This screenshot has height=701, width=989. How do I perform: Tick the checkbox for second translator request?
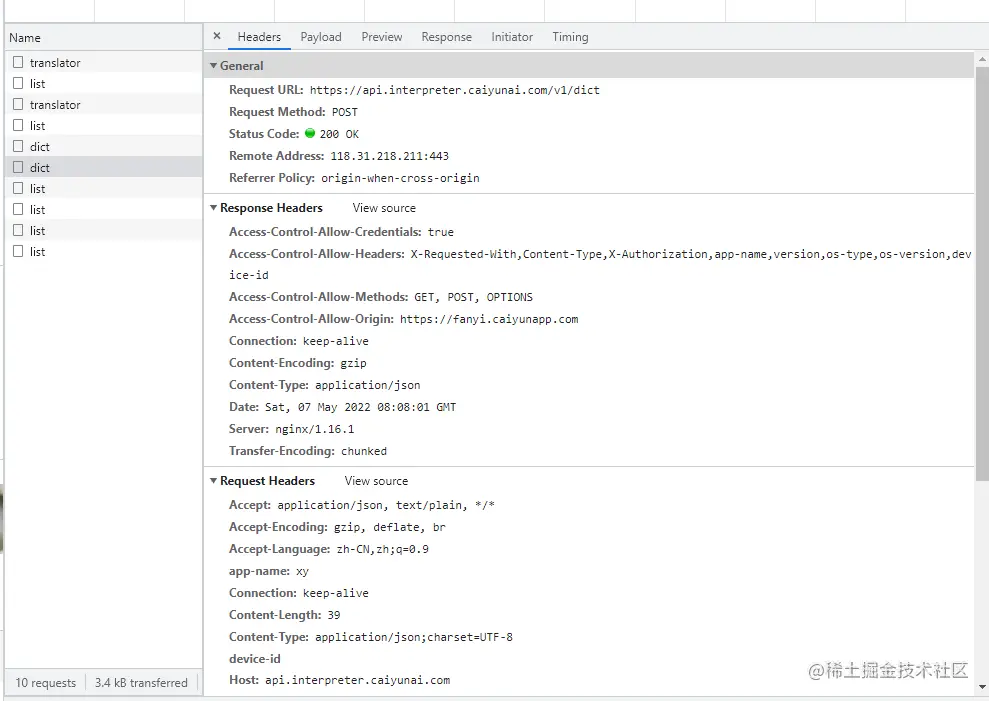[18, 104]
